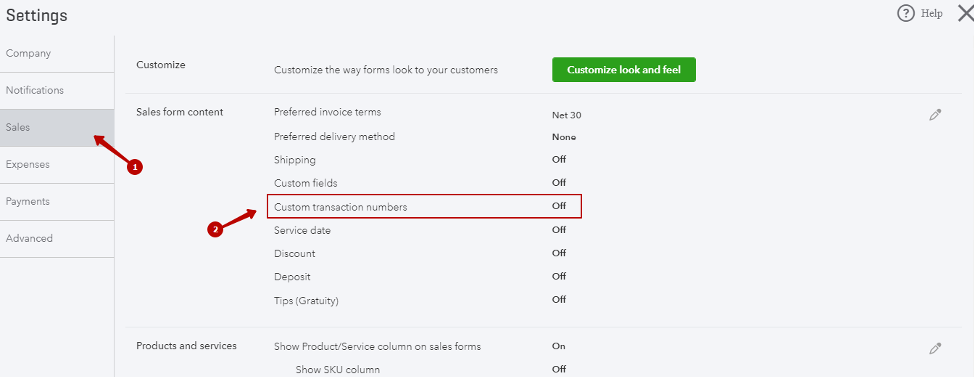Viewport: 974px width, 377px height.
Task: Click On value for Product/Service column
Action: [558, 346]
